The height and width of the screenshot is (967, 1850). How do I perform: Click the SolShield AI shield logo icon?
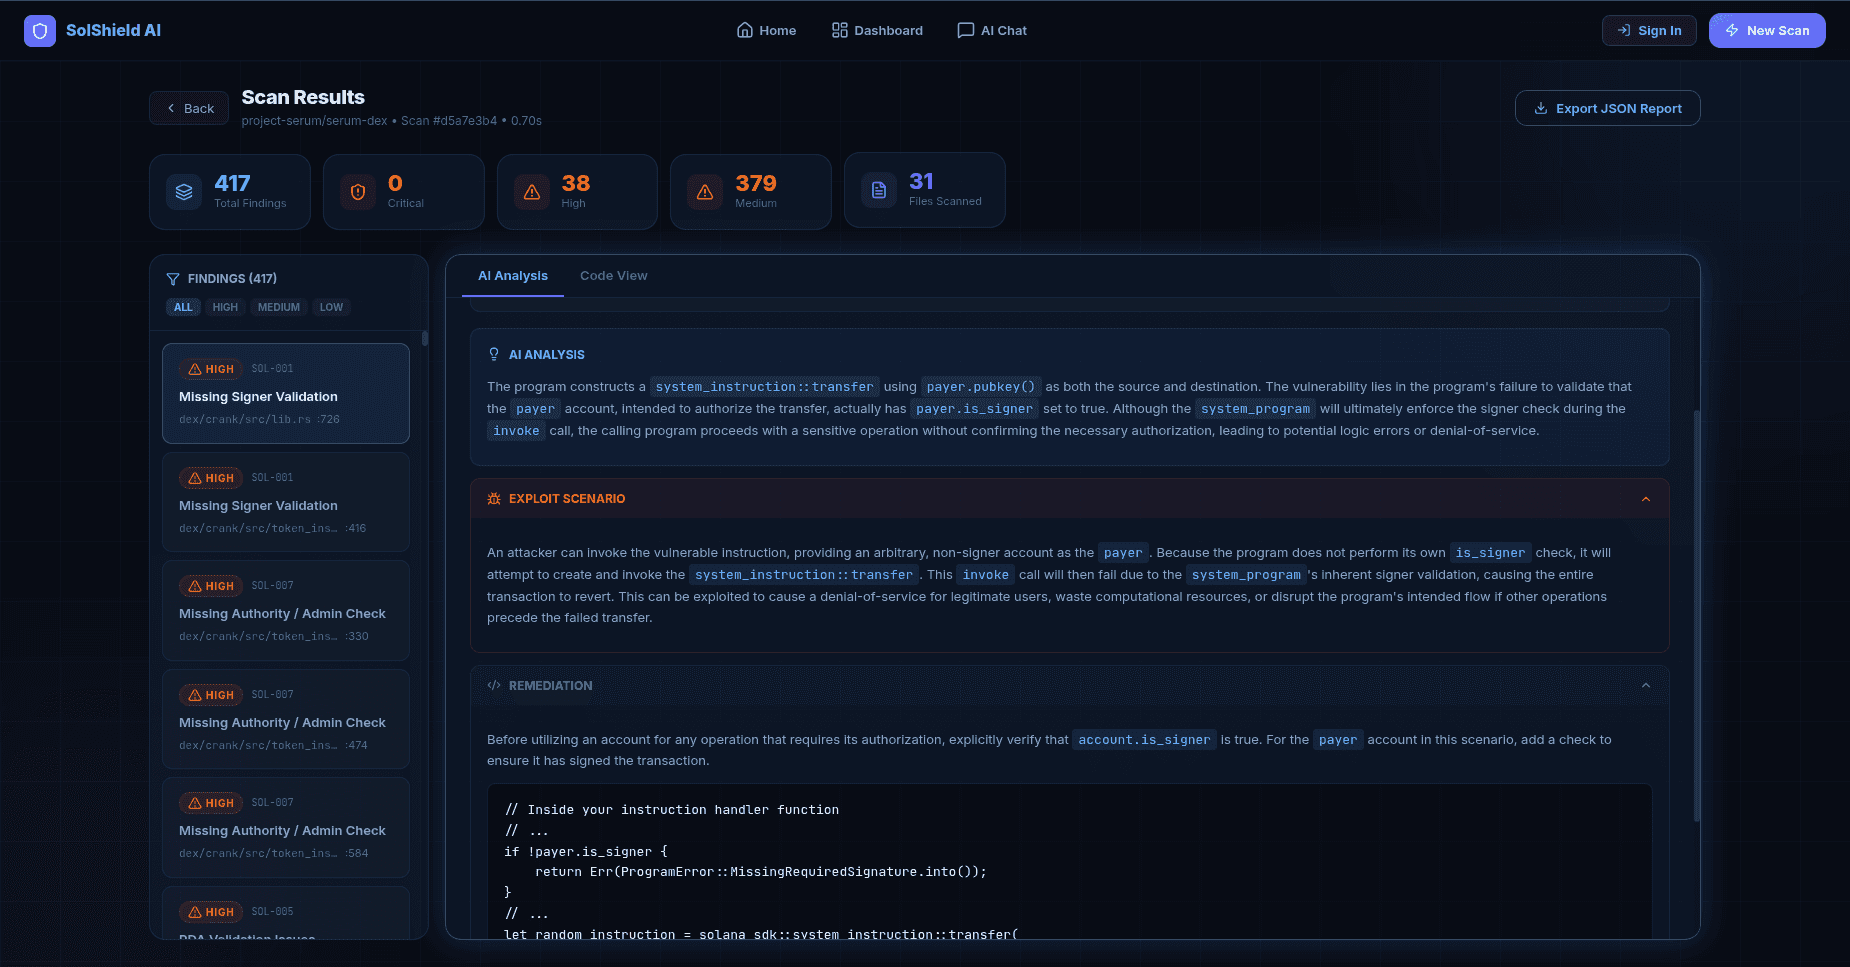[x=40, y=31]
